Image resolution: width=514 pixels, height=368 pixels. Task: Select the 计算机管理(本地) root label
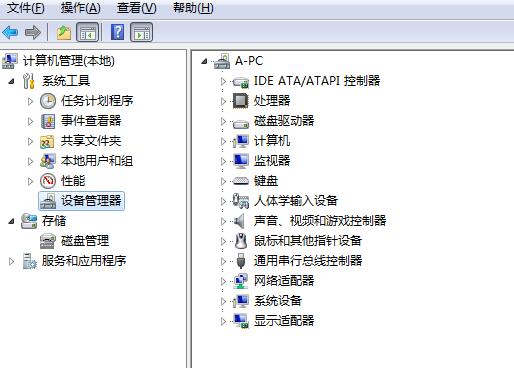pyautogui.click(x=69, y=61)
